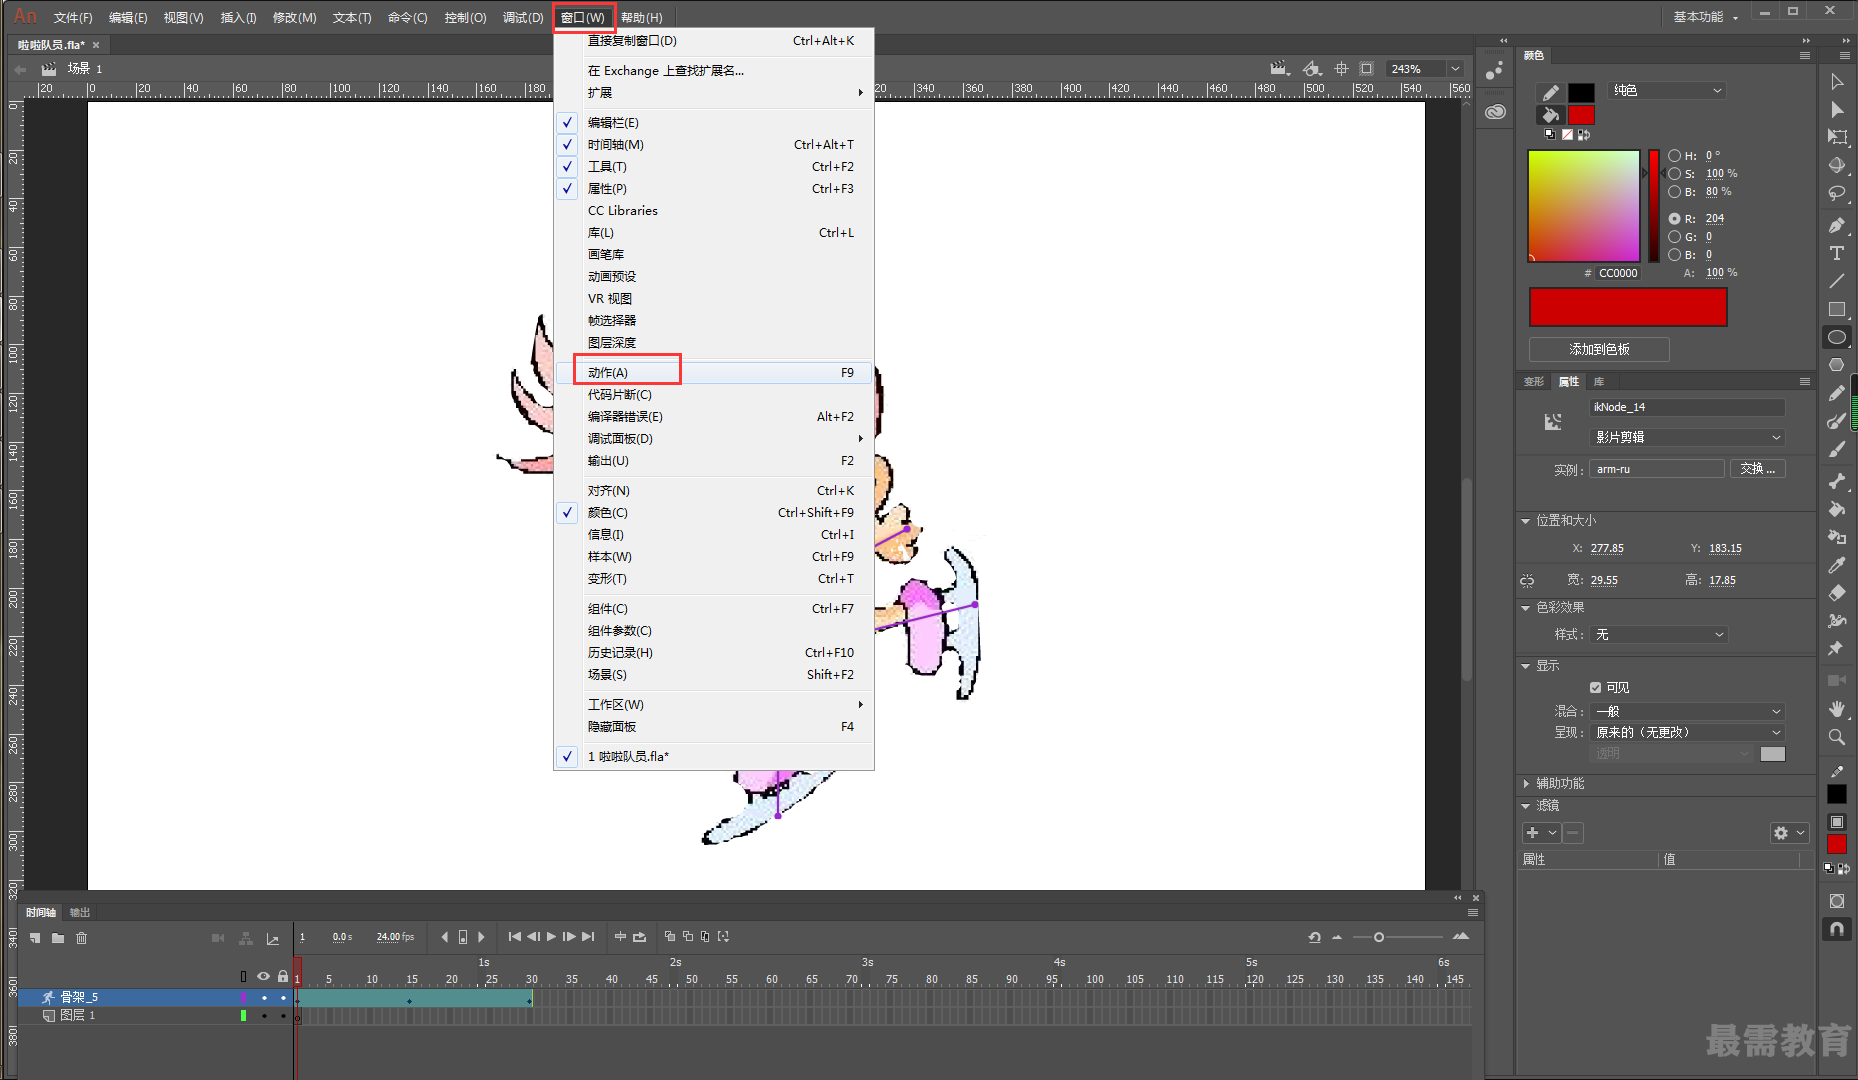Select the Subselection tool
The image size is (1858, 1080).
click(x=1837, y=109)
